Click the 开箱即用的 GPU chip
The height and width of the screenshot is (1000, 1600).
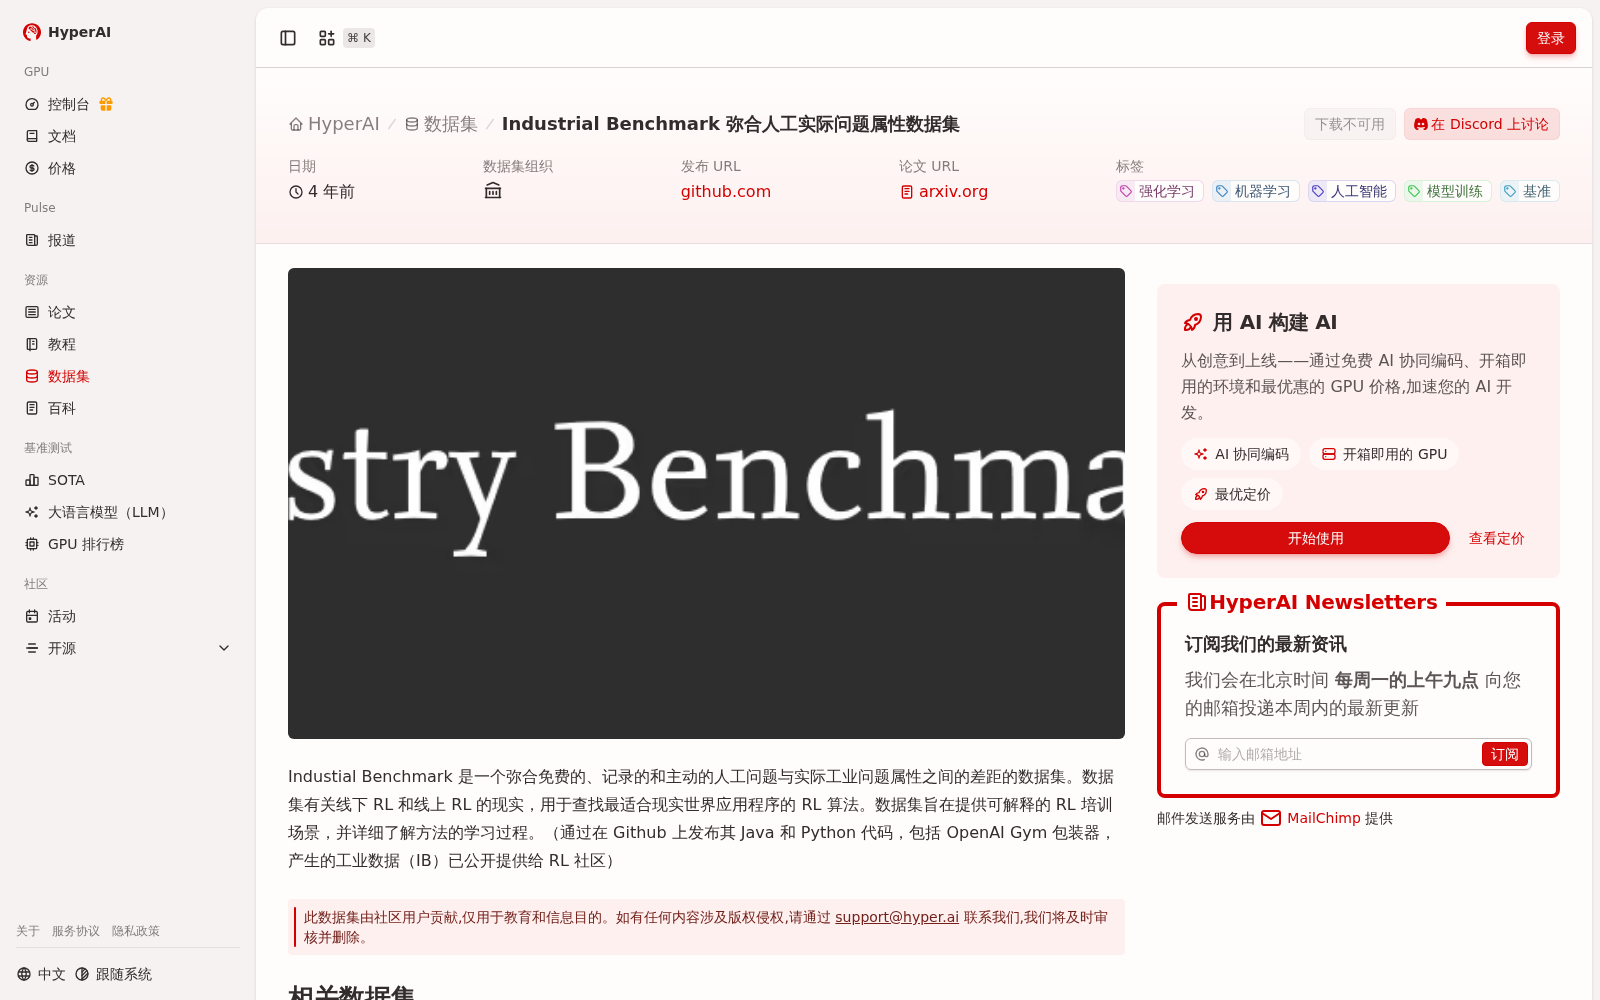coord(1384,454)
